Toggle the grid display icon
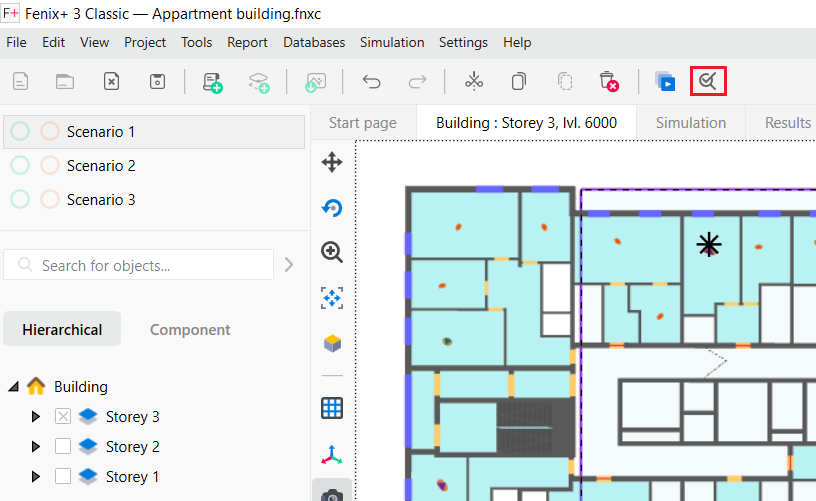Image resolution: width=816 pixels, height=501 pixels. tap(332, 408)
